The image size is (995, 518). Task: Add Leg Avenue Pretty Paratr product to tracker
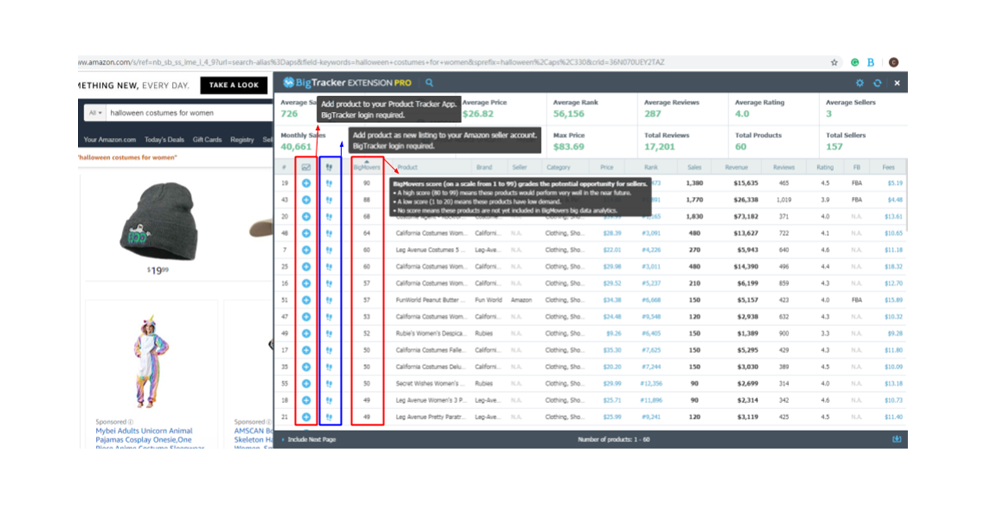(306, 417)
